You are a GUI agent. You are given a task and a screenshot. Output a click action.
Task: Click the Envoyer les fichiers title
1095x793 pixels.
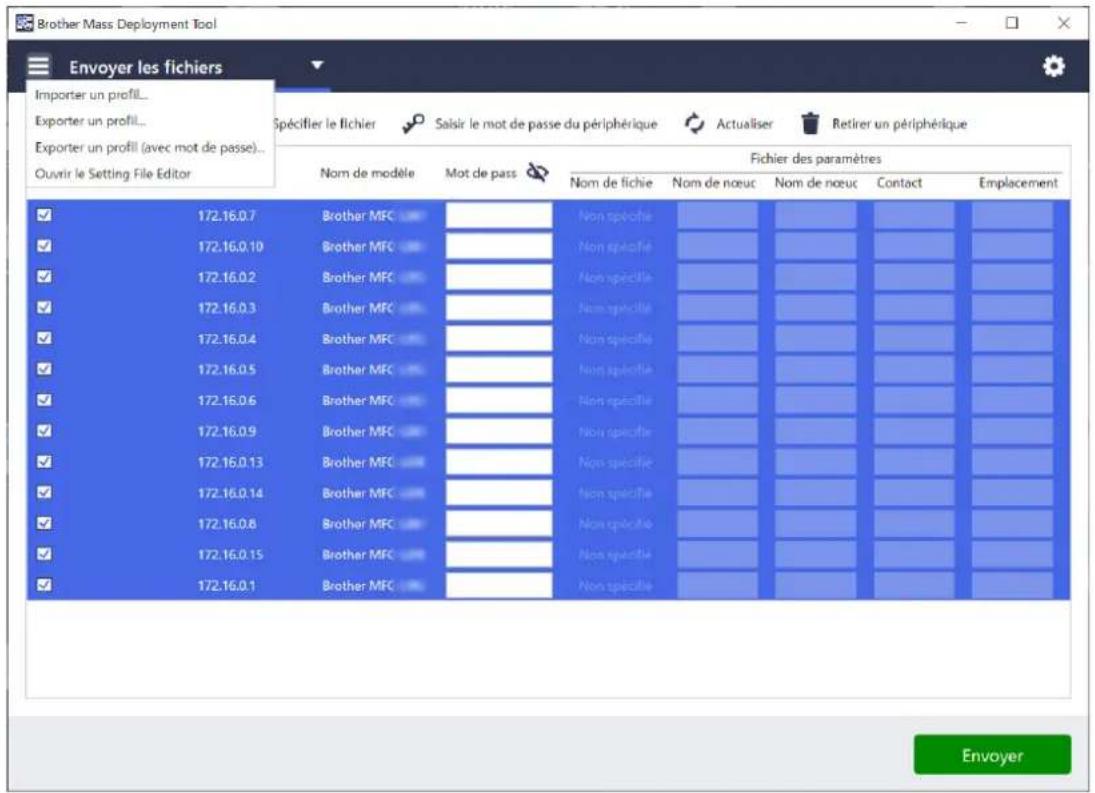click(x=145, y=67)
